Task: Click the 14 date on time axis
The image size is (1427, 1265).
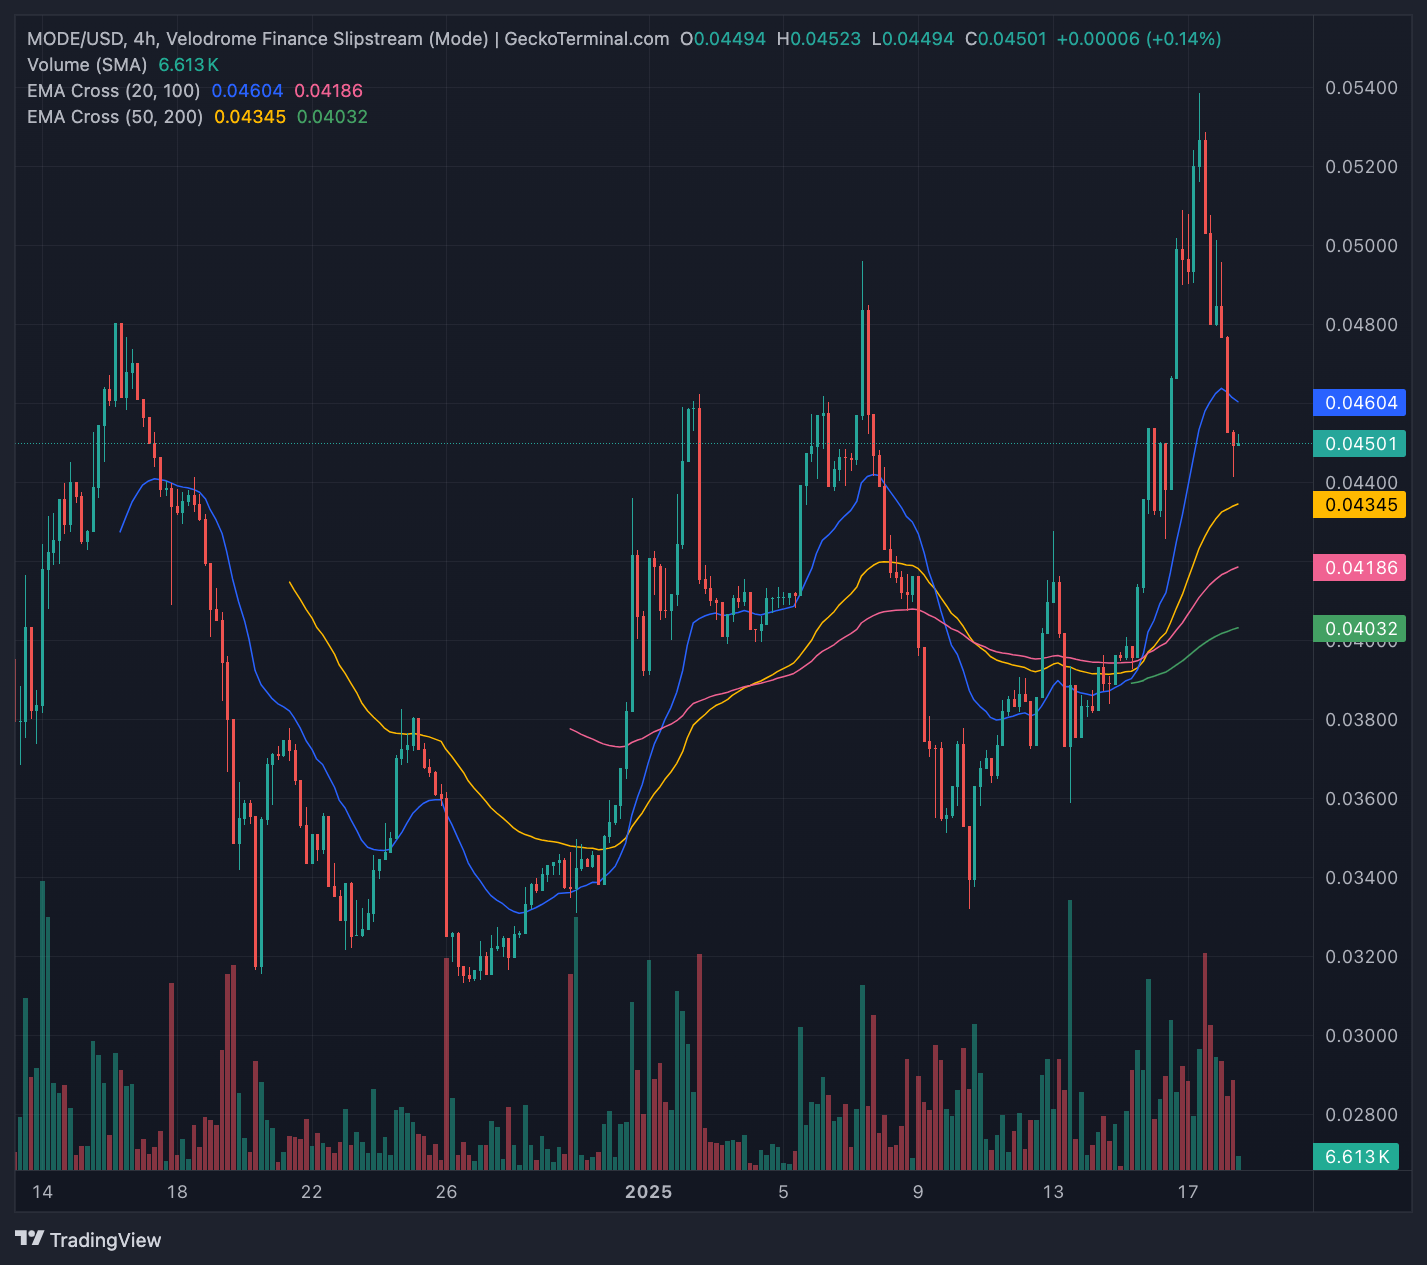Action: pyautogui.click(x=42, y=1192)
